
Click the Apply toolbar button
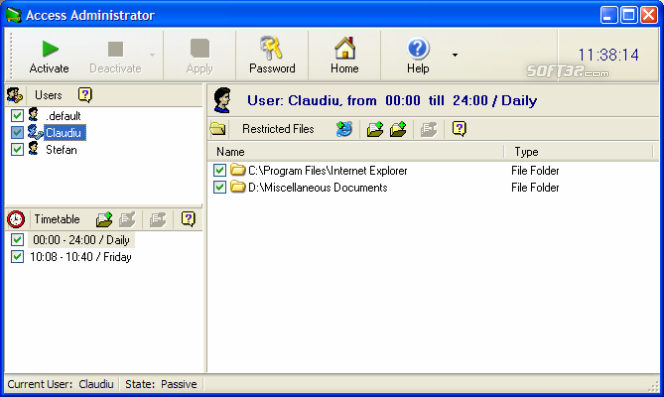point(199,56)
